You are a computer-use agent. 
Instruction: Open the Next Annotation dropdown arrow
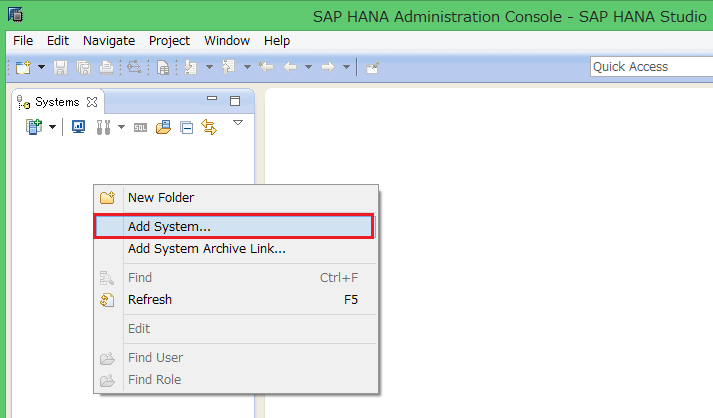(209, 67)
